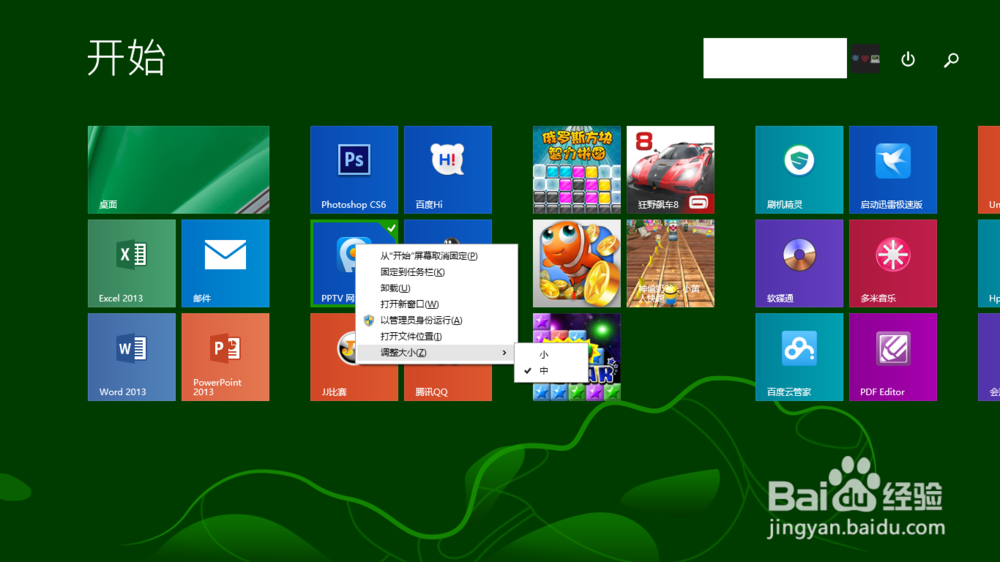Image resolution: width=1000 pixels, height=562 pixels.
Task: Launch Excel 2013 tile
Action: click(x=131, y=263)
